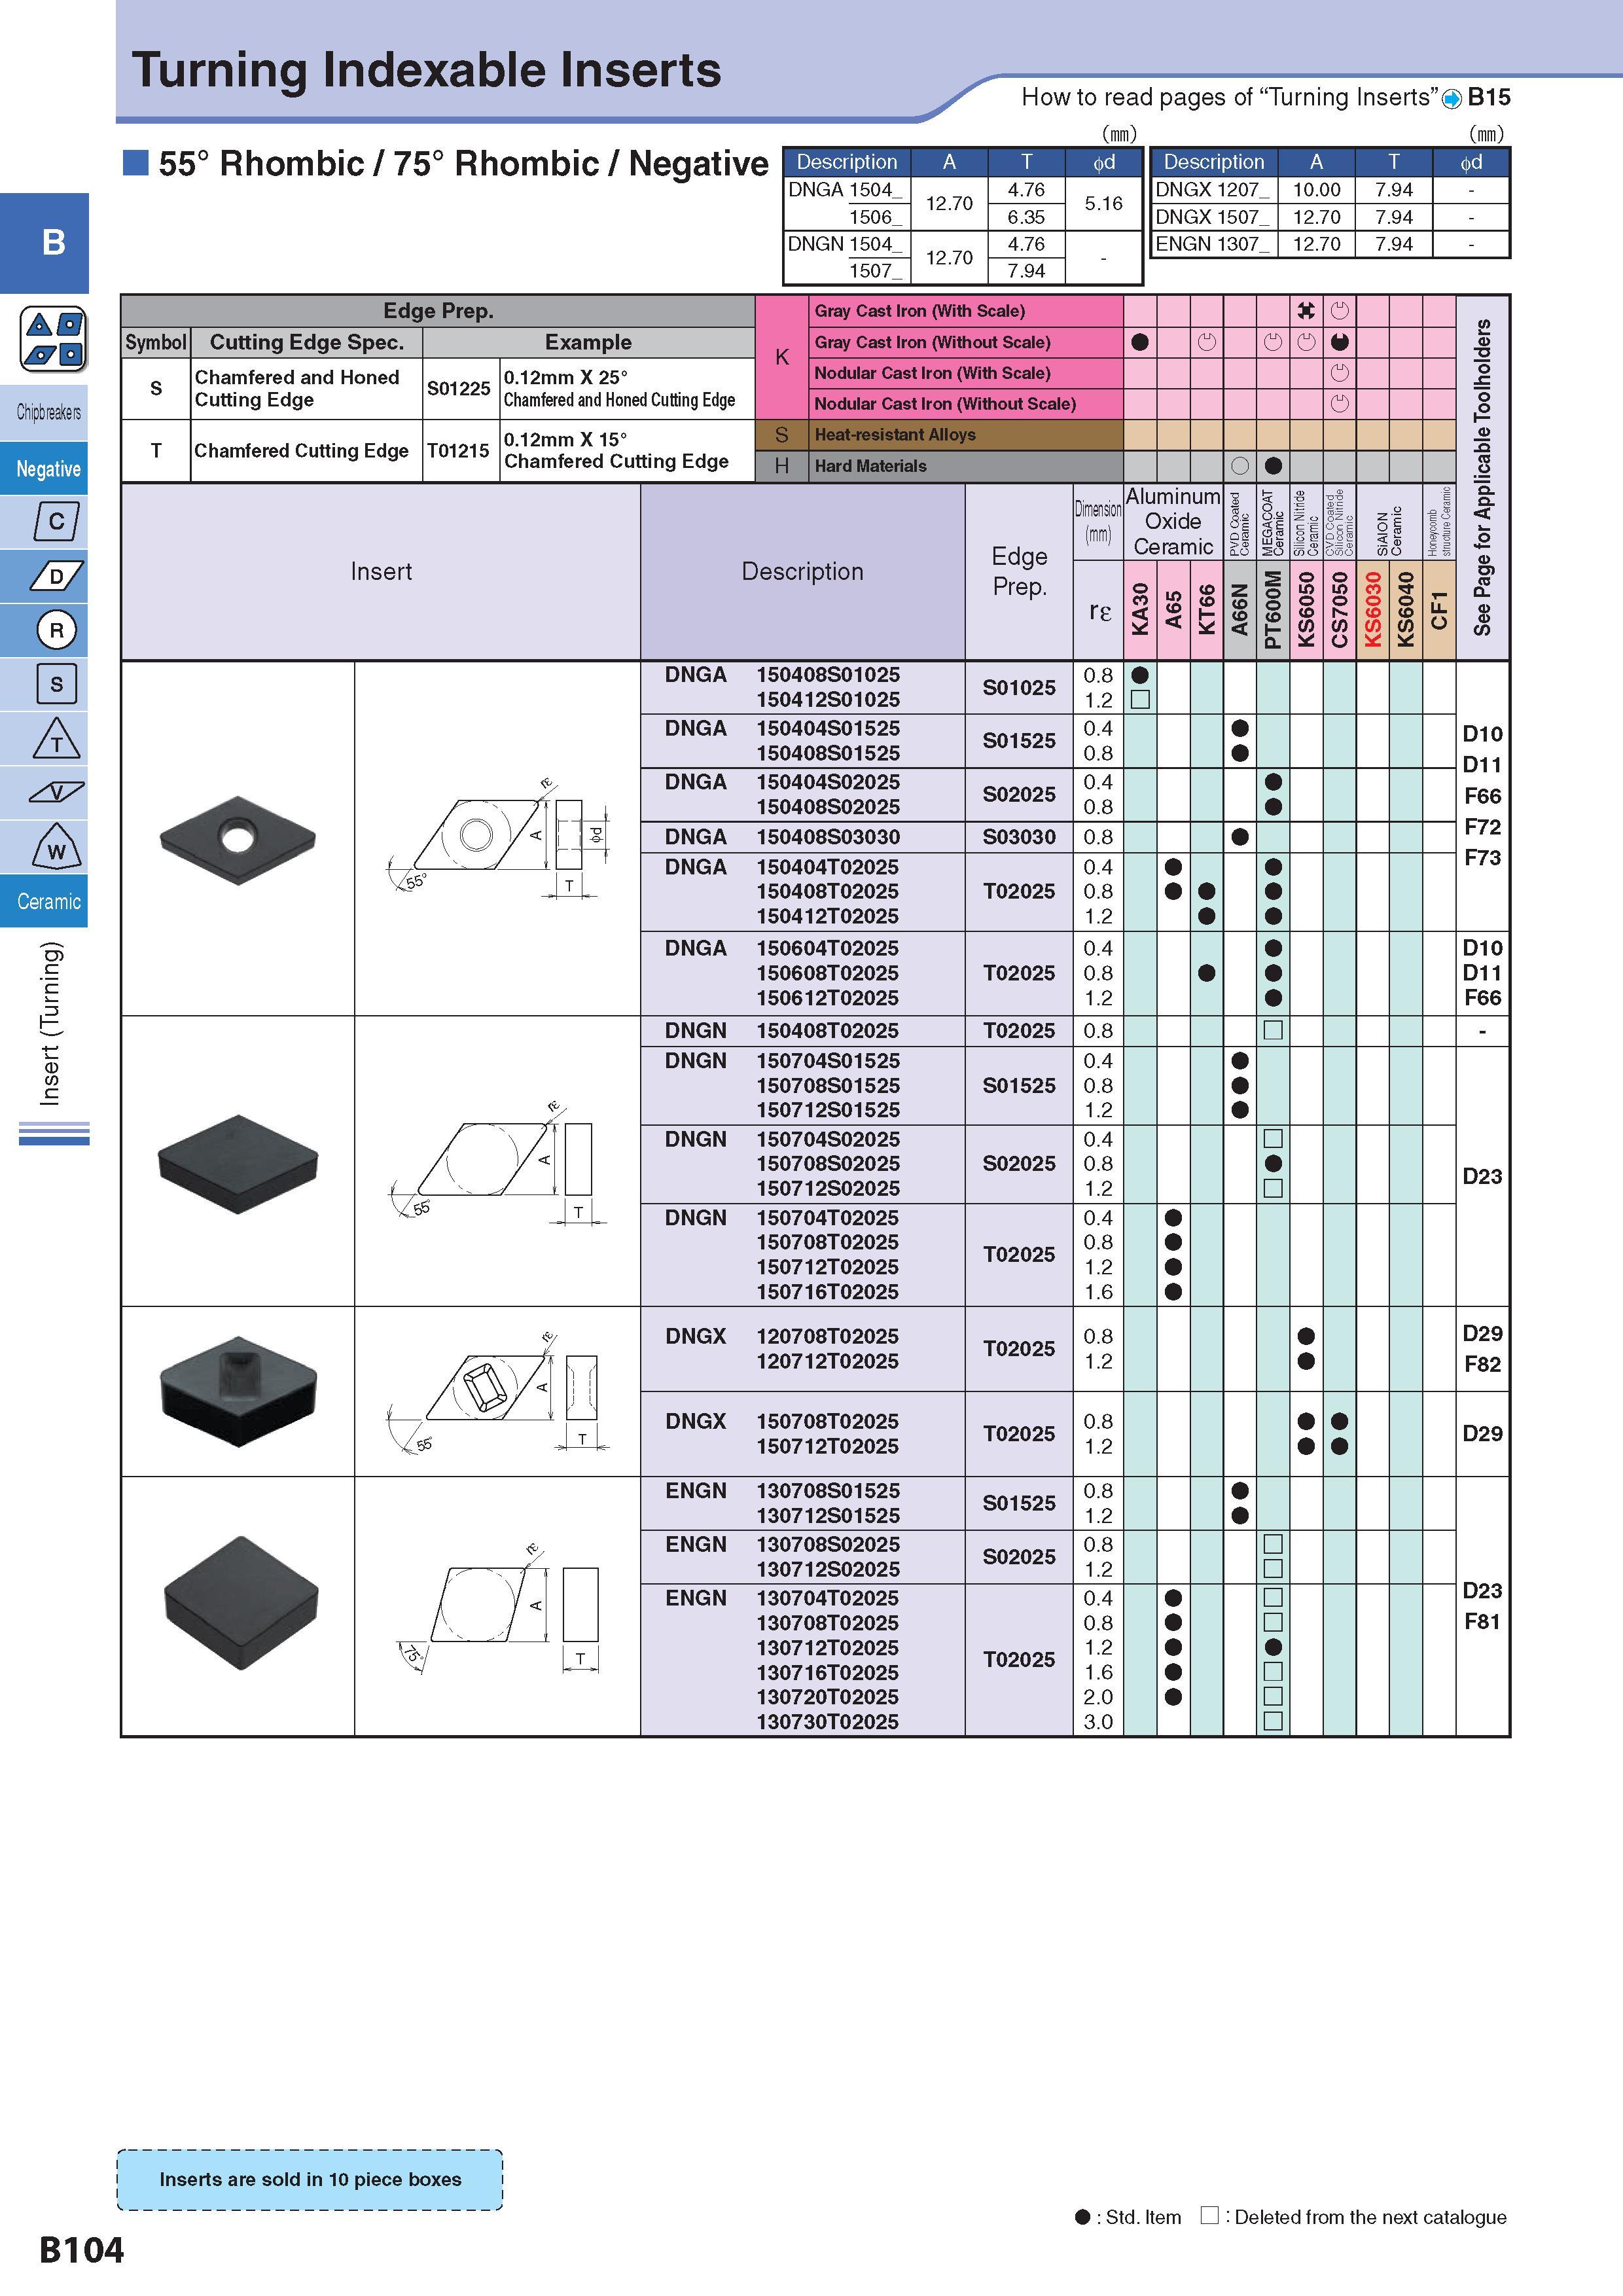Click the PT600M dot for 130712T02025
Screen dimensions: 1623x2296
coord(1273,1647)
